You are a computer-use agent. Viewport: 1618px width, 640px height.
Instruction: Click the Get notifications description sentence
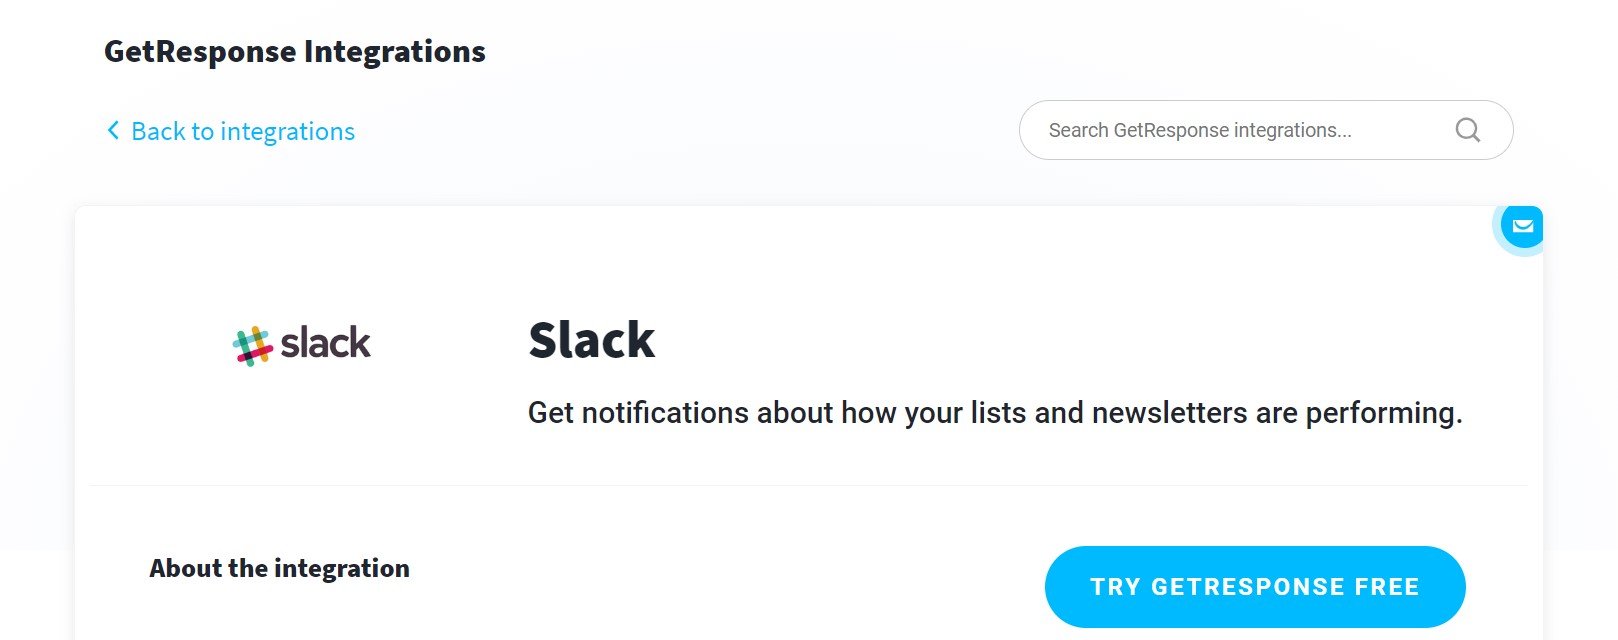995,413
